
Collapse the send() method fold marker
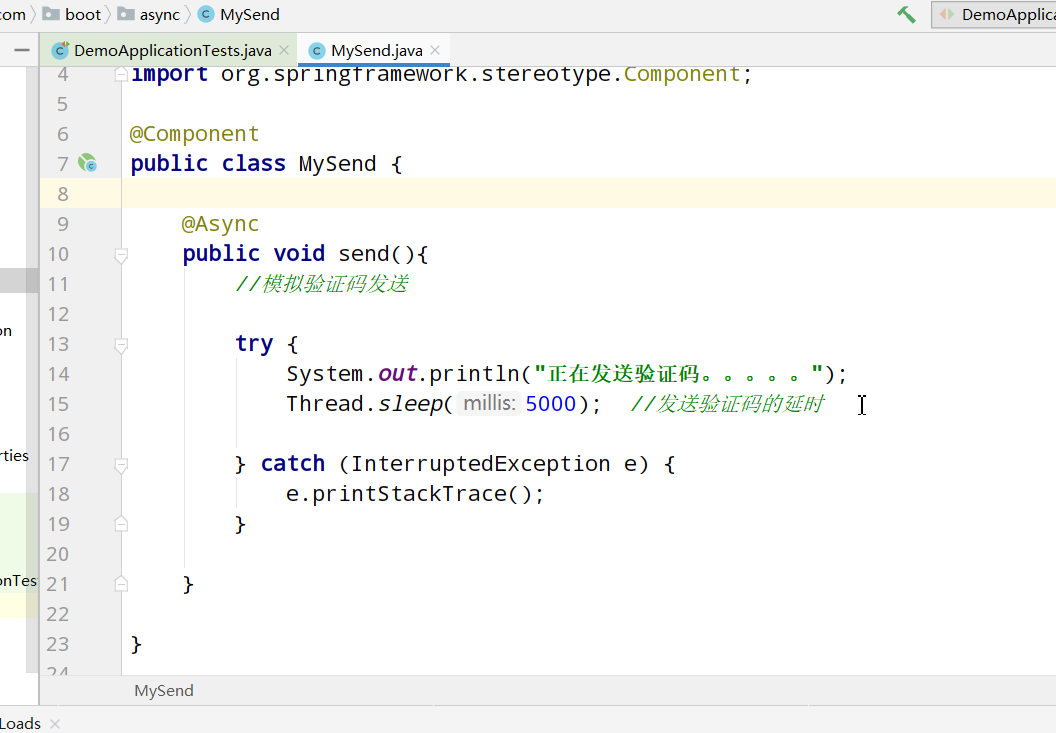[121, 255]
